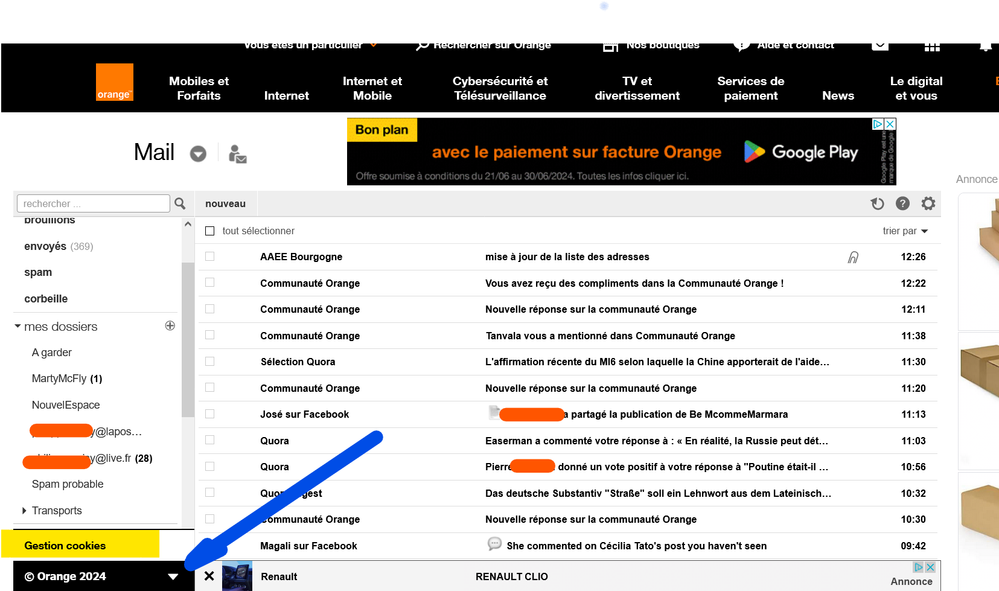Click attachment paperclip on AAEE Bourgogne email
Screen dimensions: 999x591
click(x=853, y=257)
